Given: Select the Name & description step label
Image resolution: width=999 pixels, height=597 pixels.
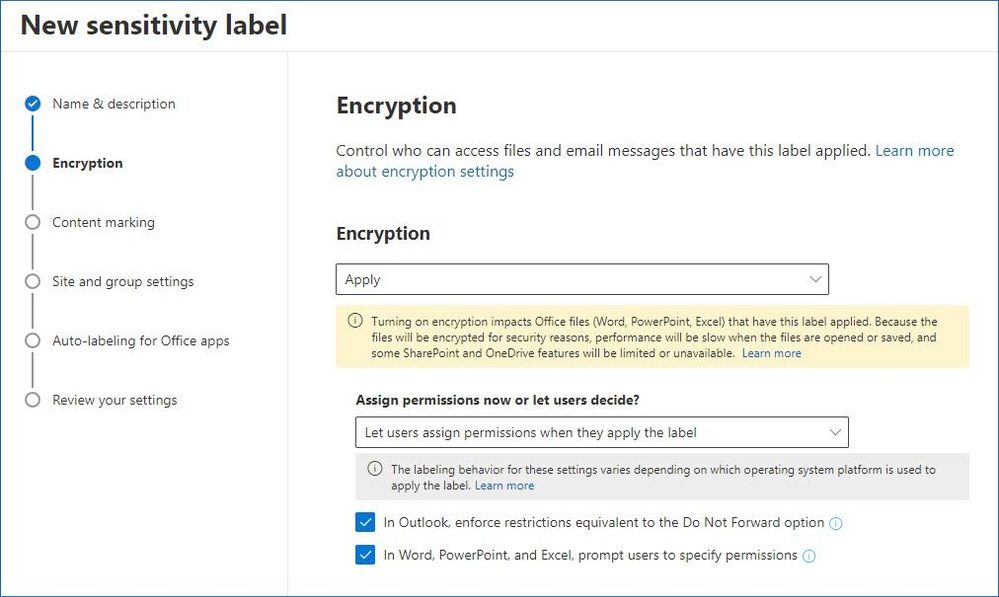Looking at the screenshot, I should click(113, 104).
